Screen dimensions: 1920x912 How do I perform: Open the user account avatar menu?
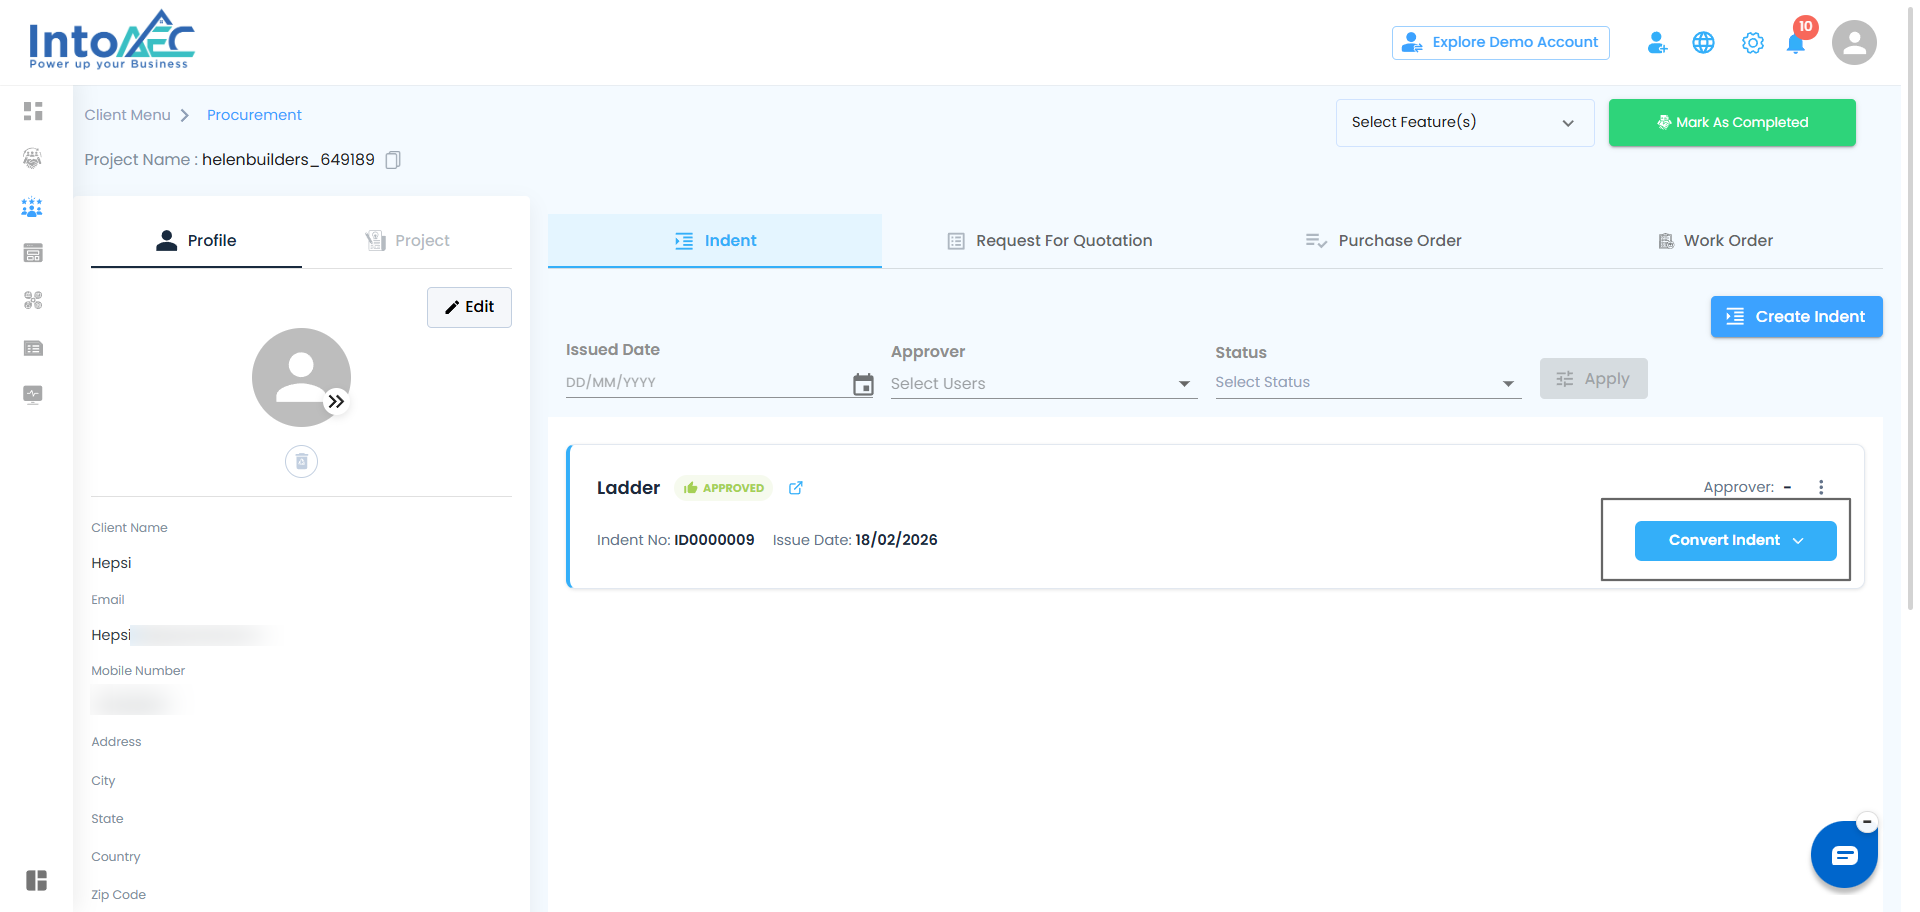[x=1854, y=43]
